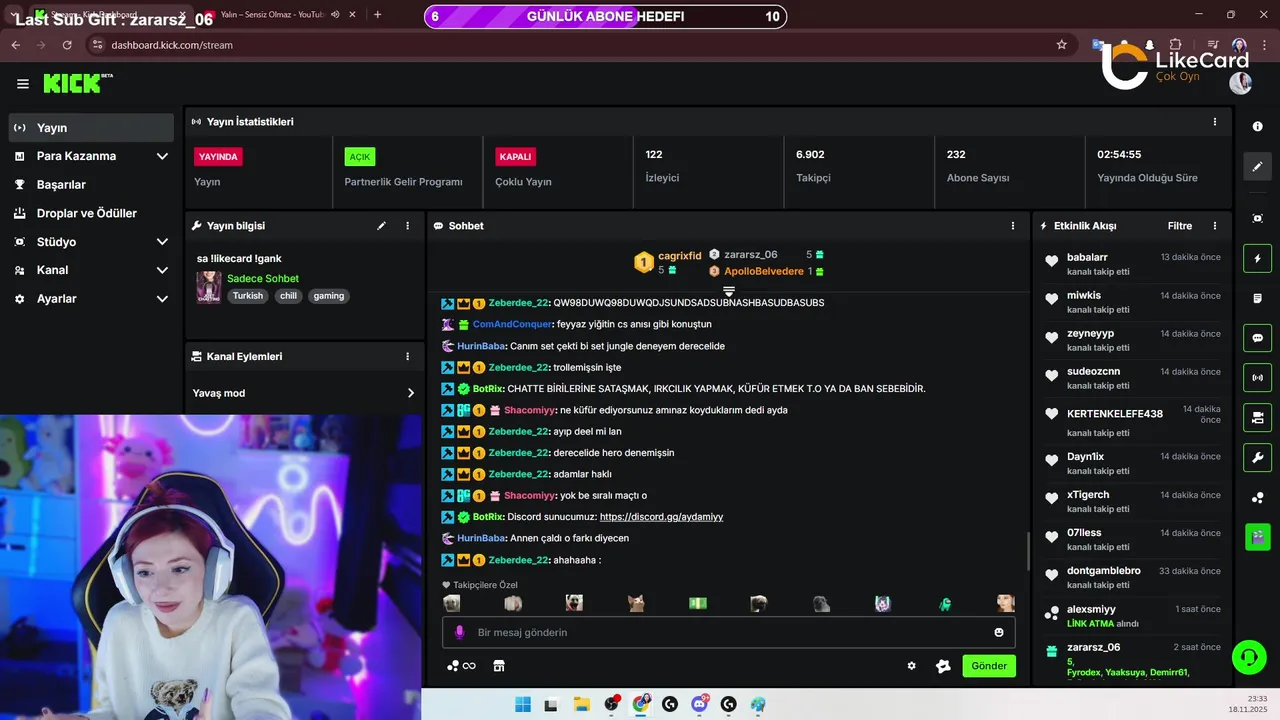Open the green headset support button
1280x720 pixels.
point(1249,658)
